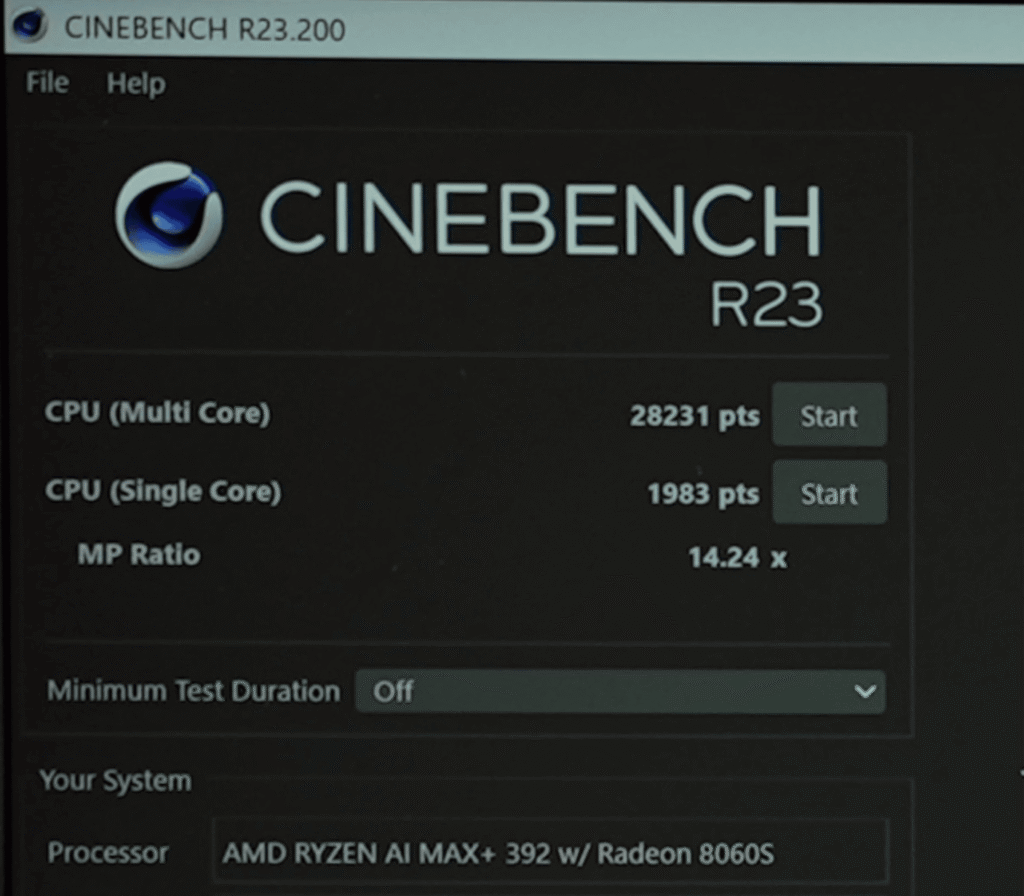Image resolution: width=1024 pixels, height=896 pixels.
Task: Click the Your System section heading
Action: pos(114,781)
